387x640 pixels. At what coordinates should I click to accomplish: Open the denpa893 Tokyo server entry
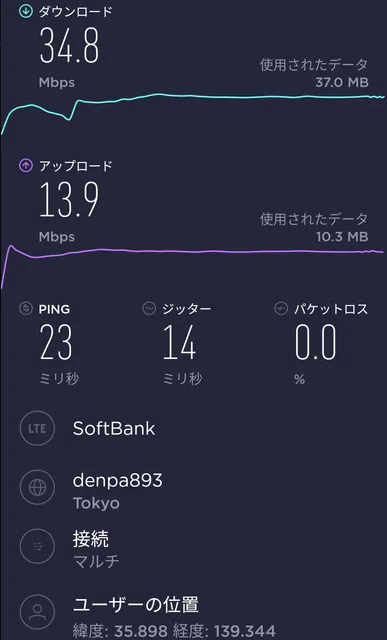click(x=118, y=491)
